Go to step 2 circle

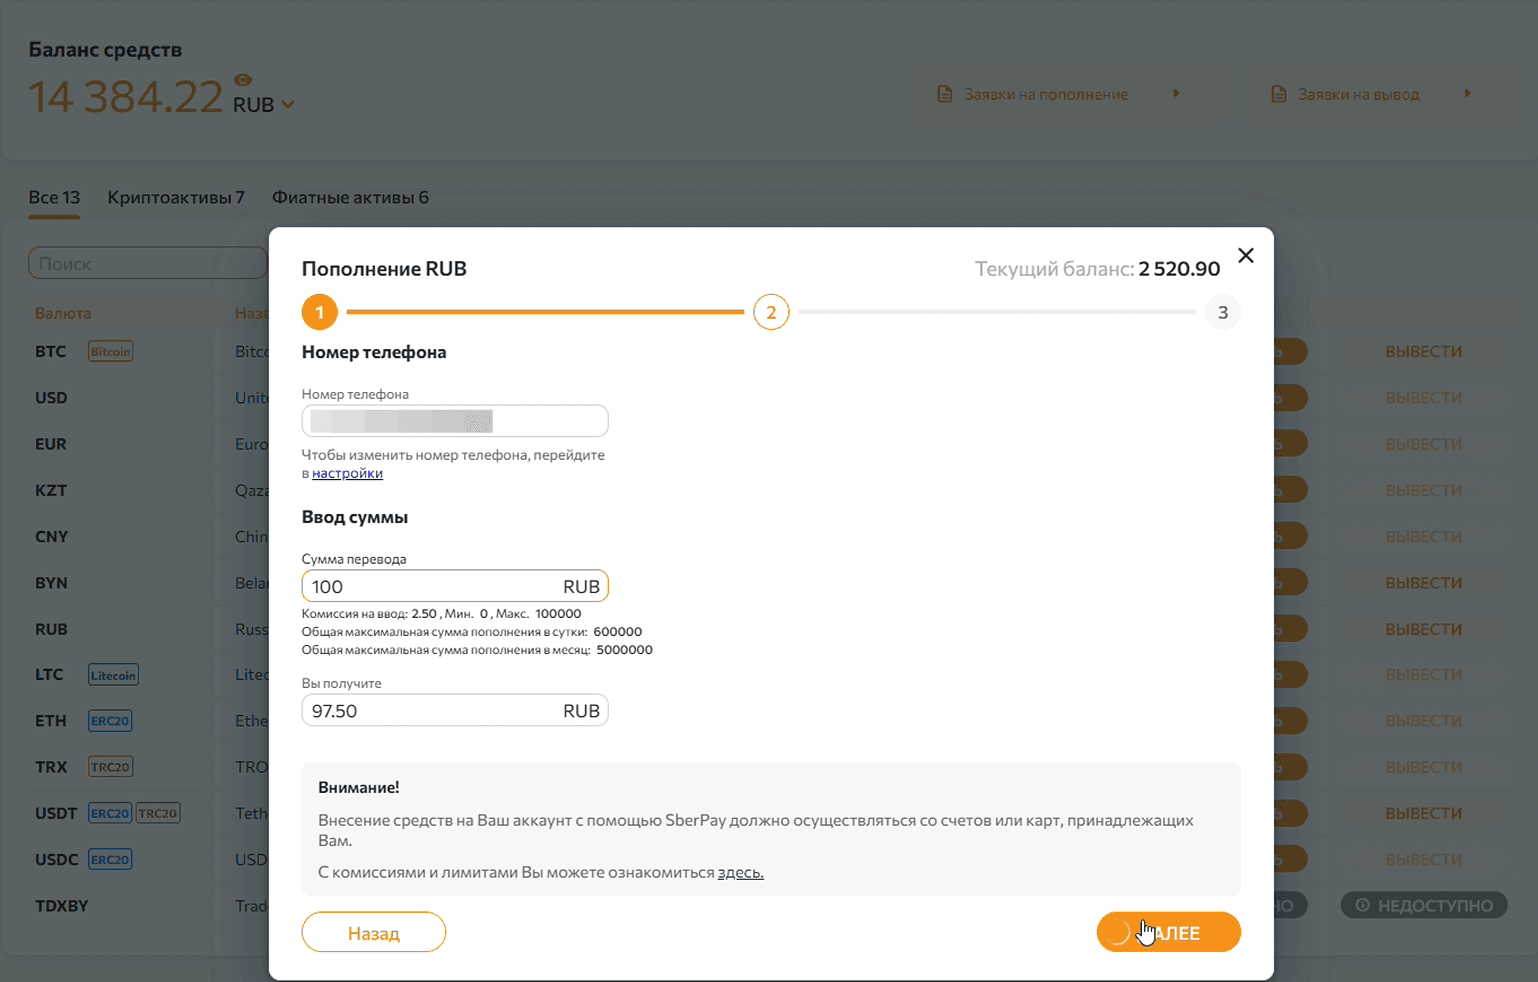[771, 312]
